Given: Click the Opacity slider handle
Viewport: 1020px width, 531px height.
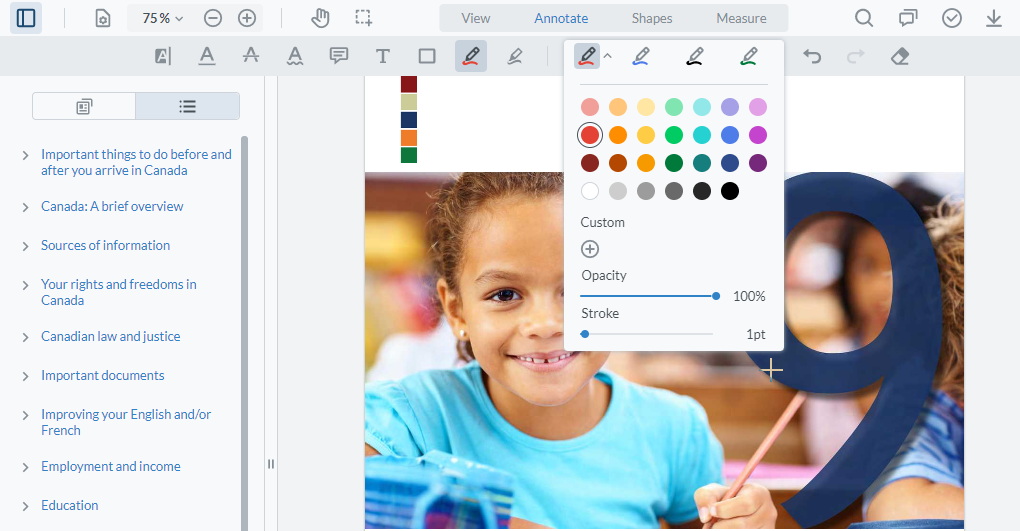Looking at the screenshot, I should 716,296.
